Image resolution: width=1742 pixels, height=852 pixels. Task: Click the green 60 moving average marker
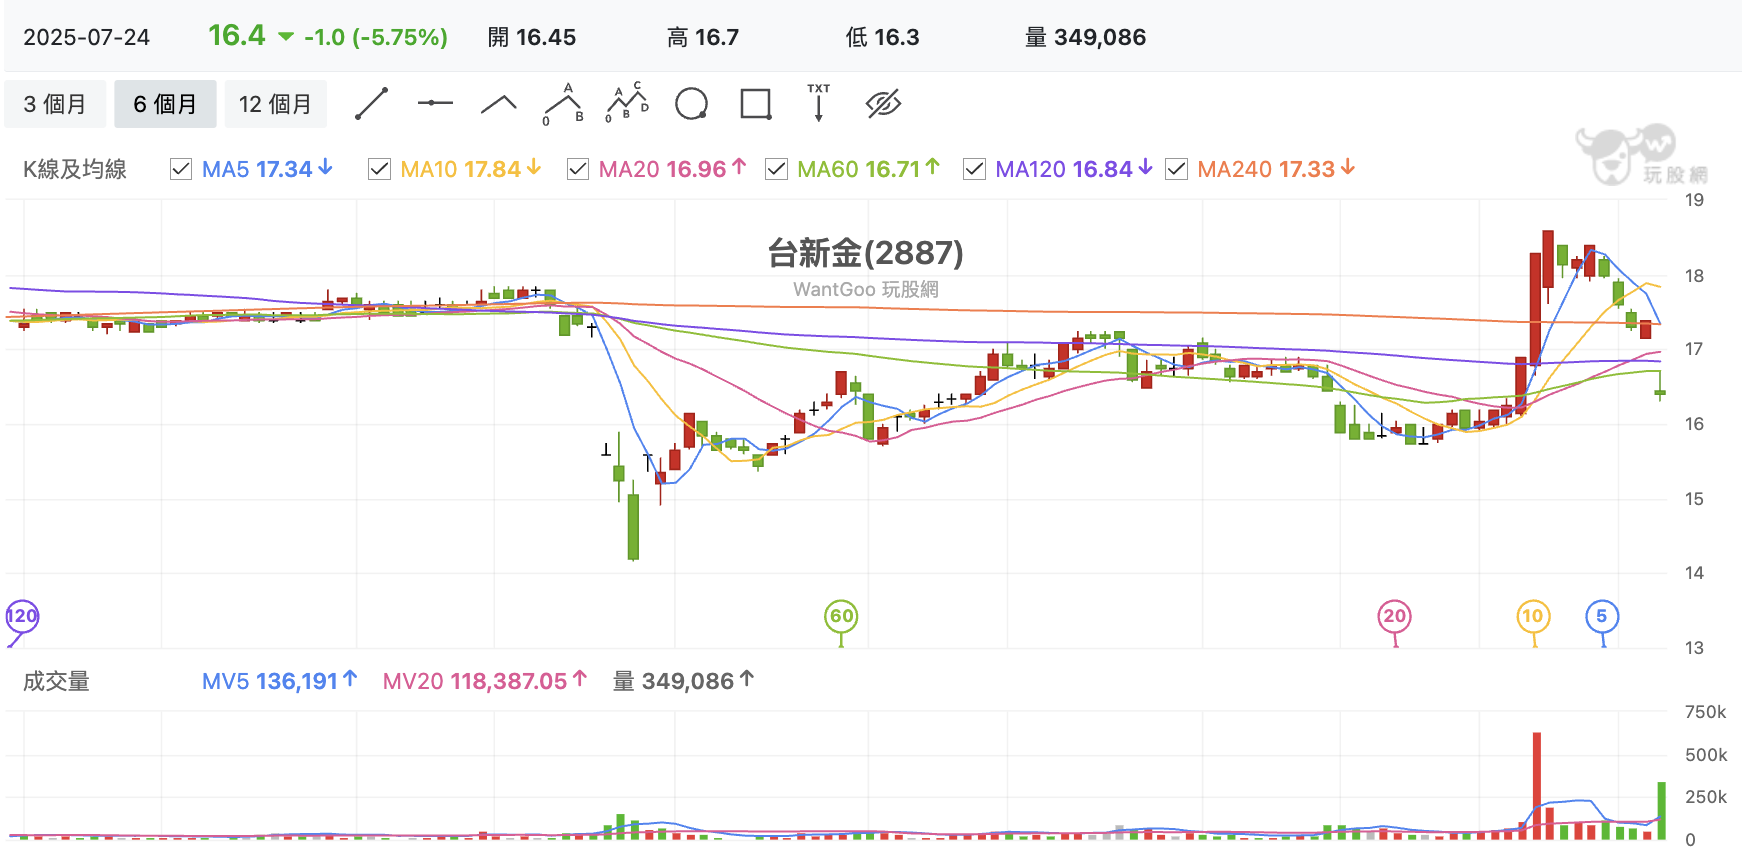pos(841,616)
